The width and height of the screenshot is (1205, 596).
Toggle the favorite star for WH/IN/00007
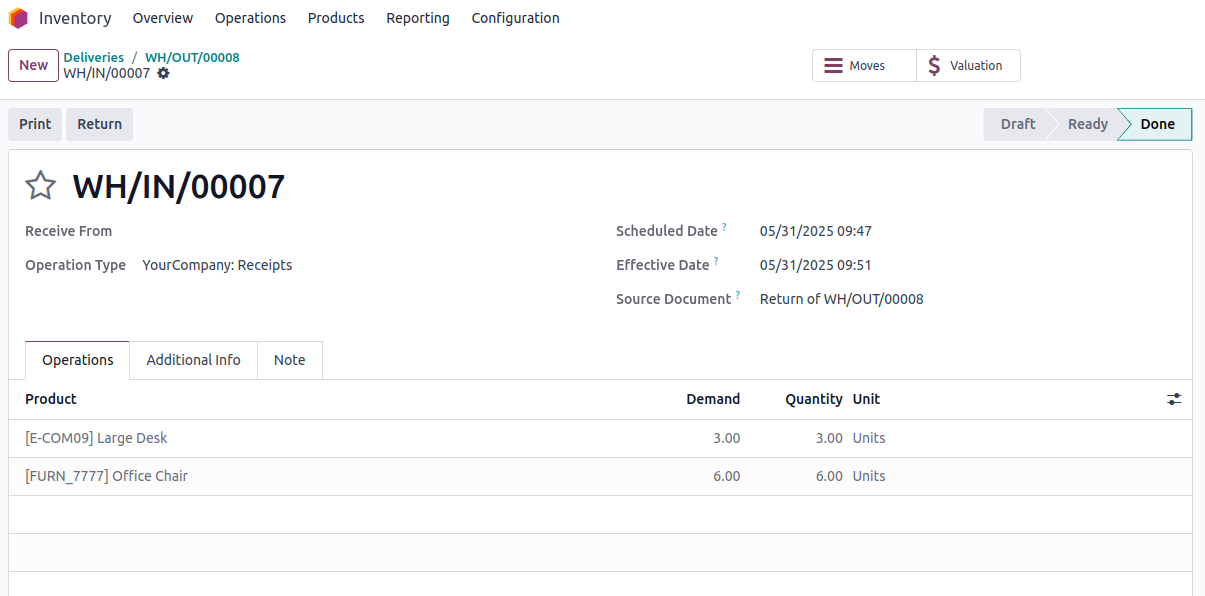[41, 186]
